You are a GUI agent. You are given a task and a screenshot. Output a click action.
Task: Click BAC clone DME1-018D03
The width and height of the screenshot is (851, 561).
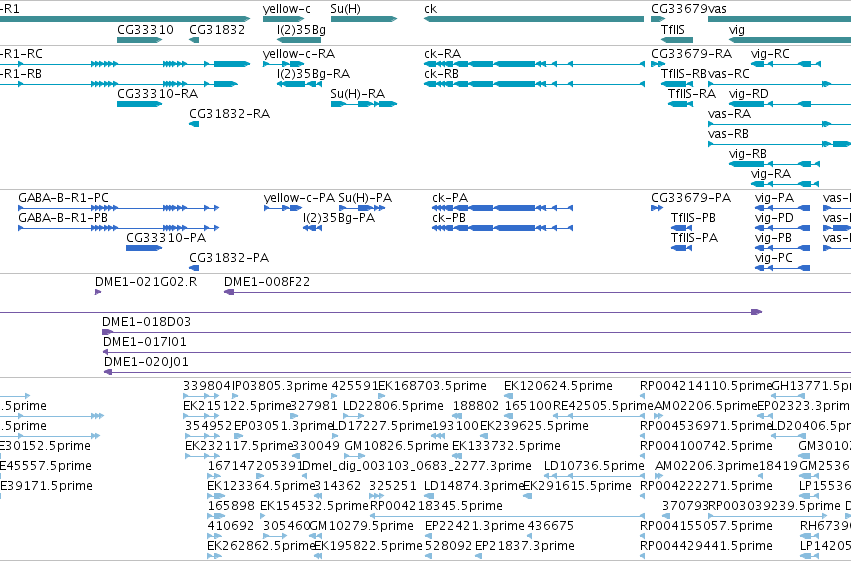click(147, 322)
